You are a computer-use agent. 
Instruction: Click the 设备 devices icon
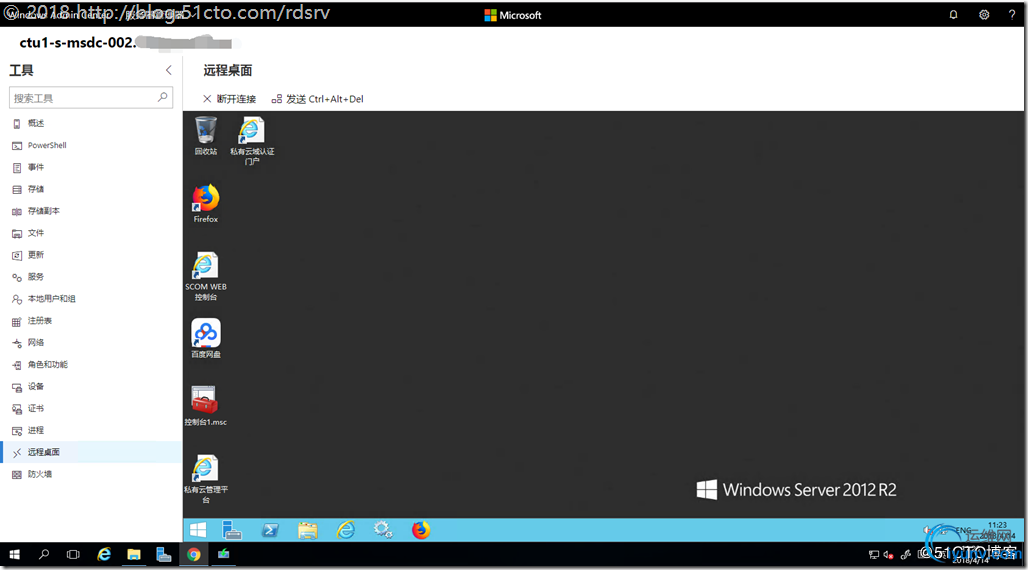17,387
